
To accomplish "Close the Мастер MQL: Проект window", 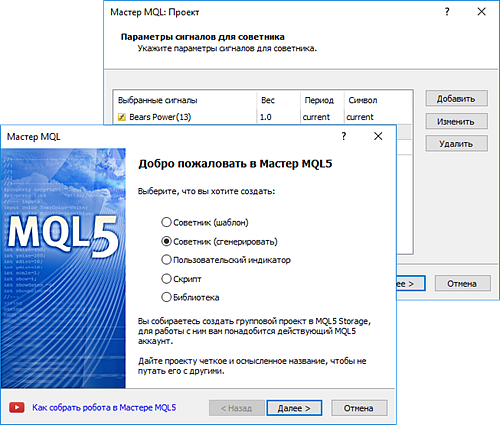I will [x=481, y=12].
